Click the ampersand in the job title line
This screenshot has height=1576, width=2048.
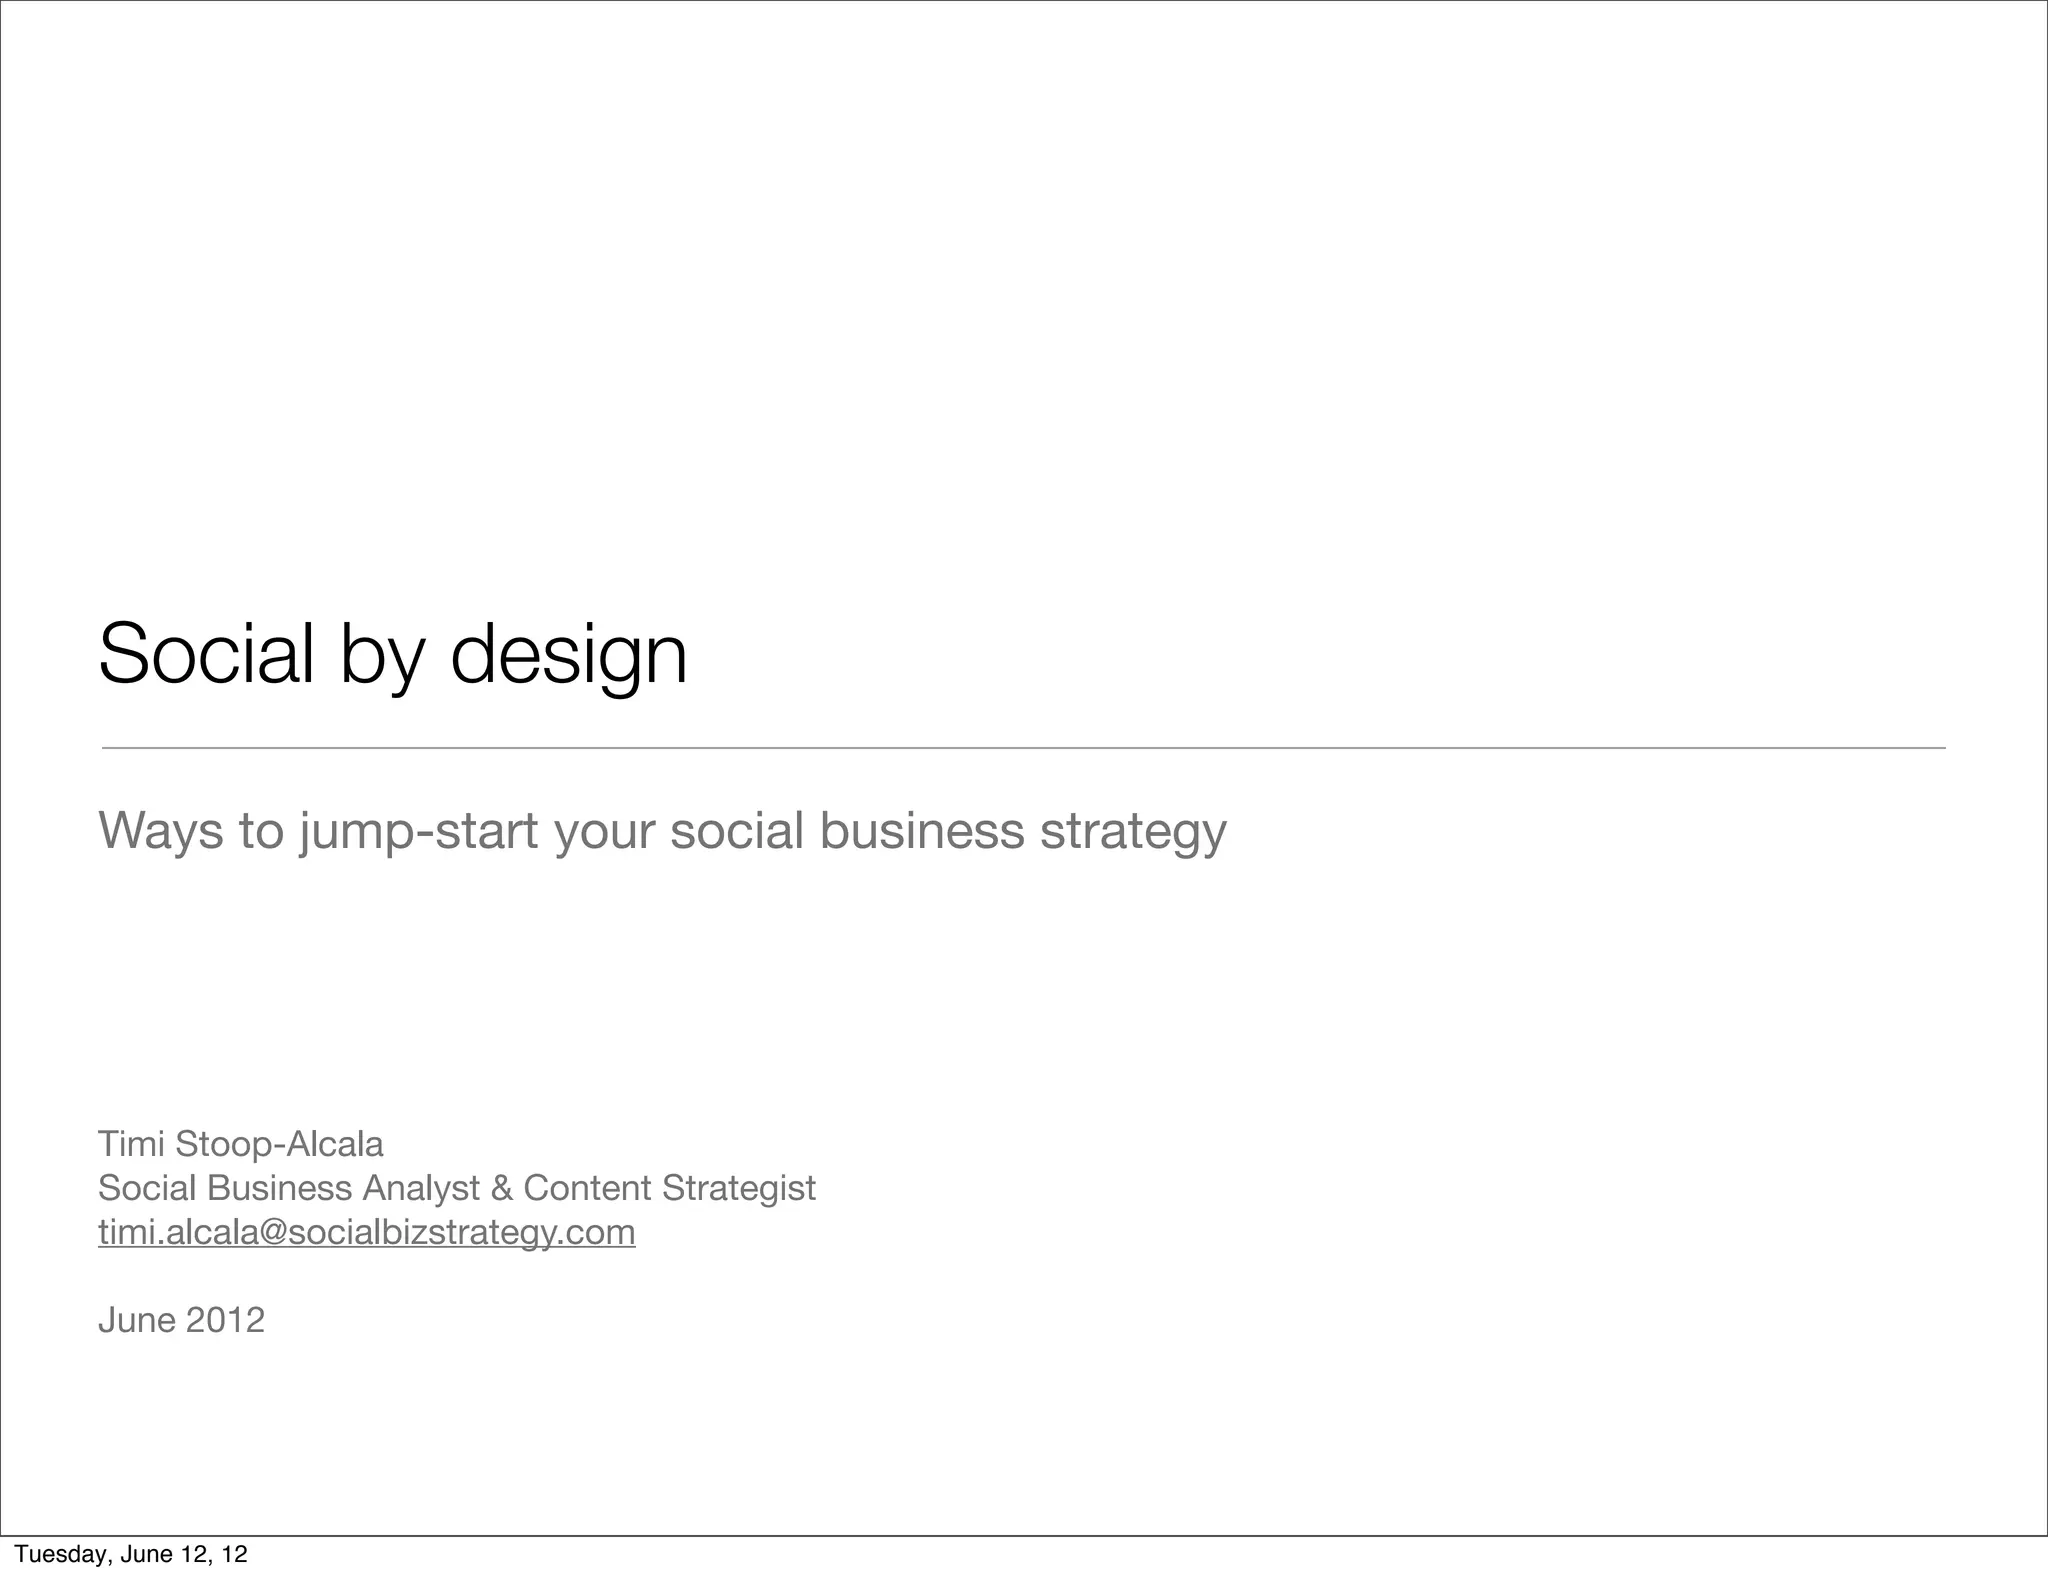click(x=501, y=1188)
